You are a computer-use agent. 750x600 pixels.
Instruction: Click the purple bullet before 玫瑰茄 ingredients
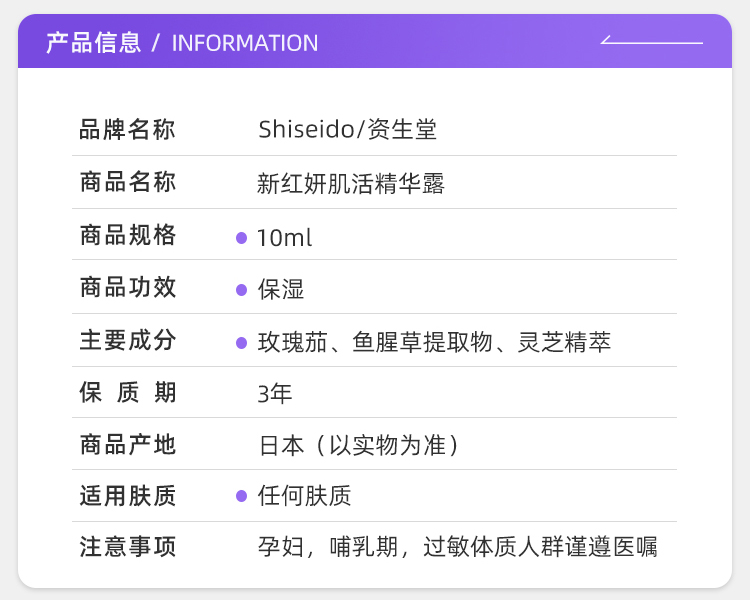point(241,343)
